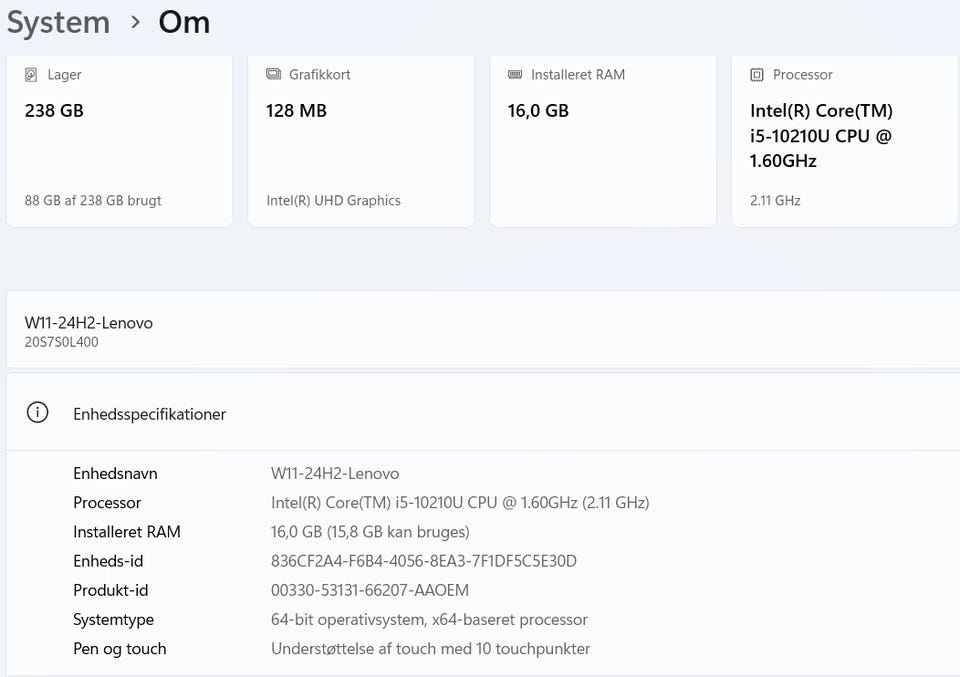Click the Enhedsnavn value in specifications
The image size is (960, 677).
coord(335,473)
